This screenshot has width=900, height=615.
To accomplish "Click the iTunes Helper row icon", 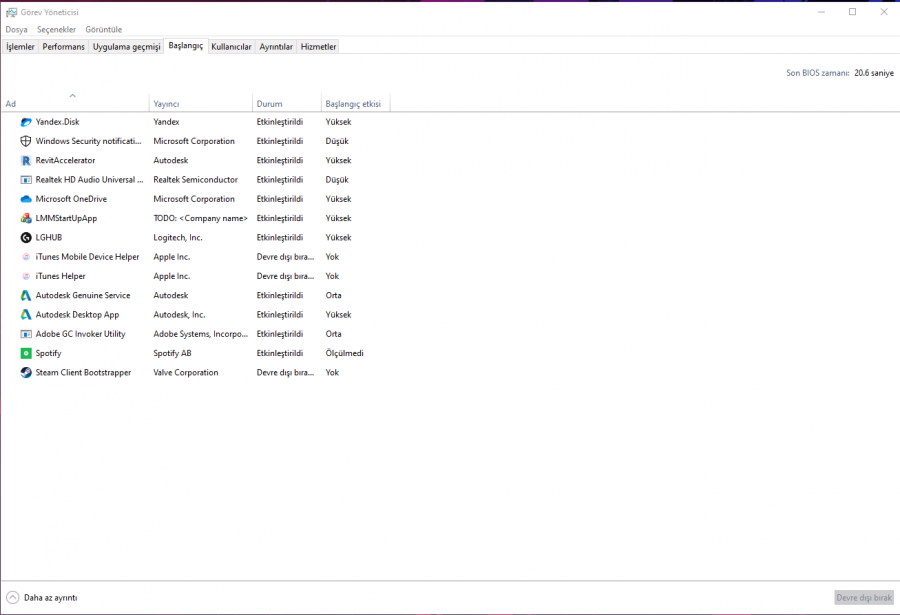I will tap(26, 276).
